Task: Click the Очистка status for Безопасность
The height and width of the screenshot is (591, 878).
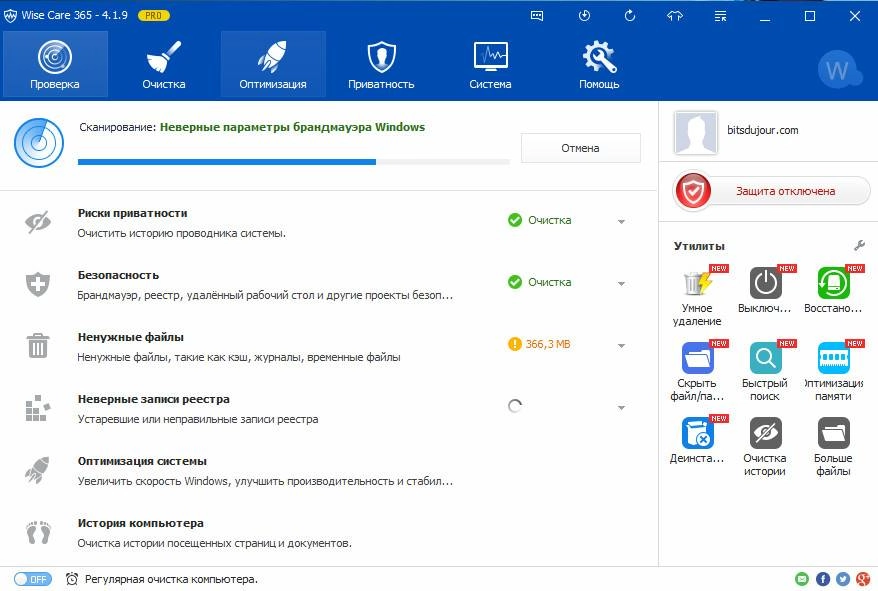Action: pyautogui.click(x=549, y=282)
